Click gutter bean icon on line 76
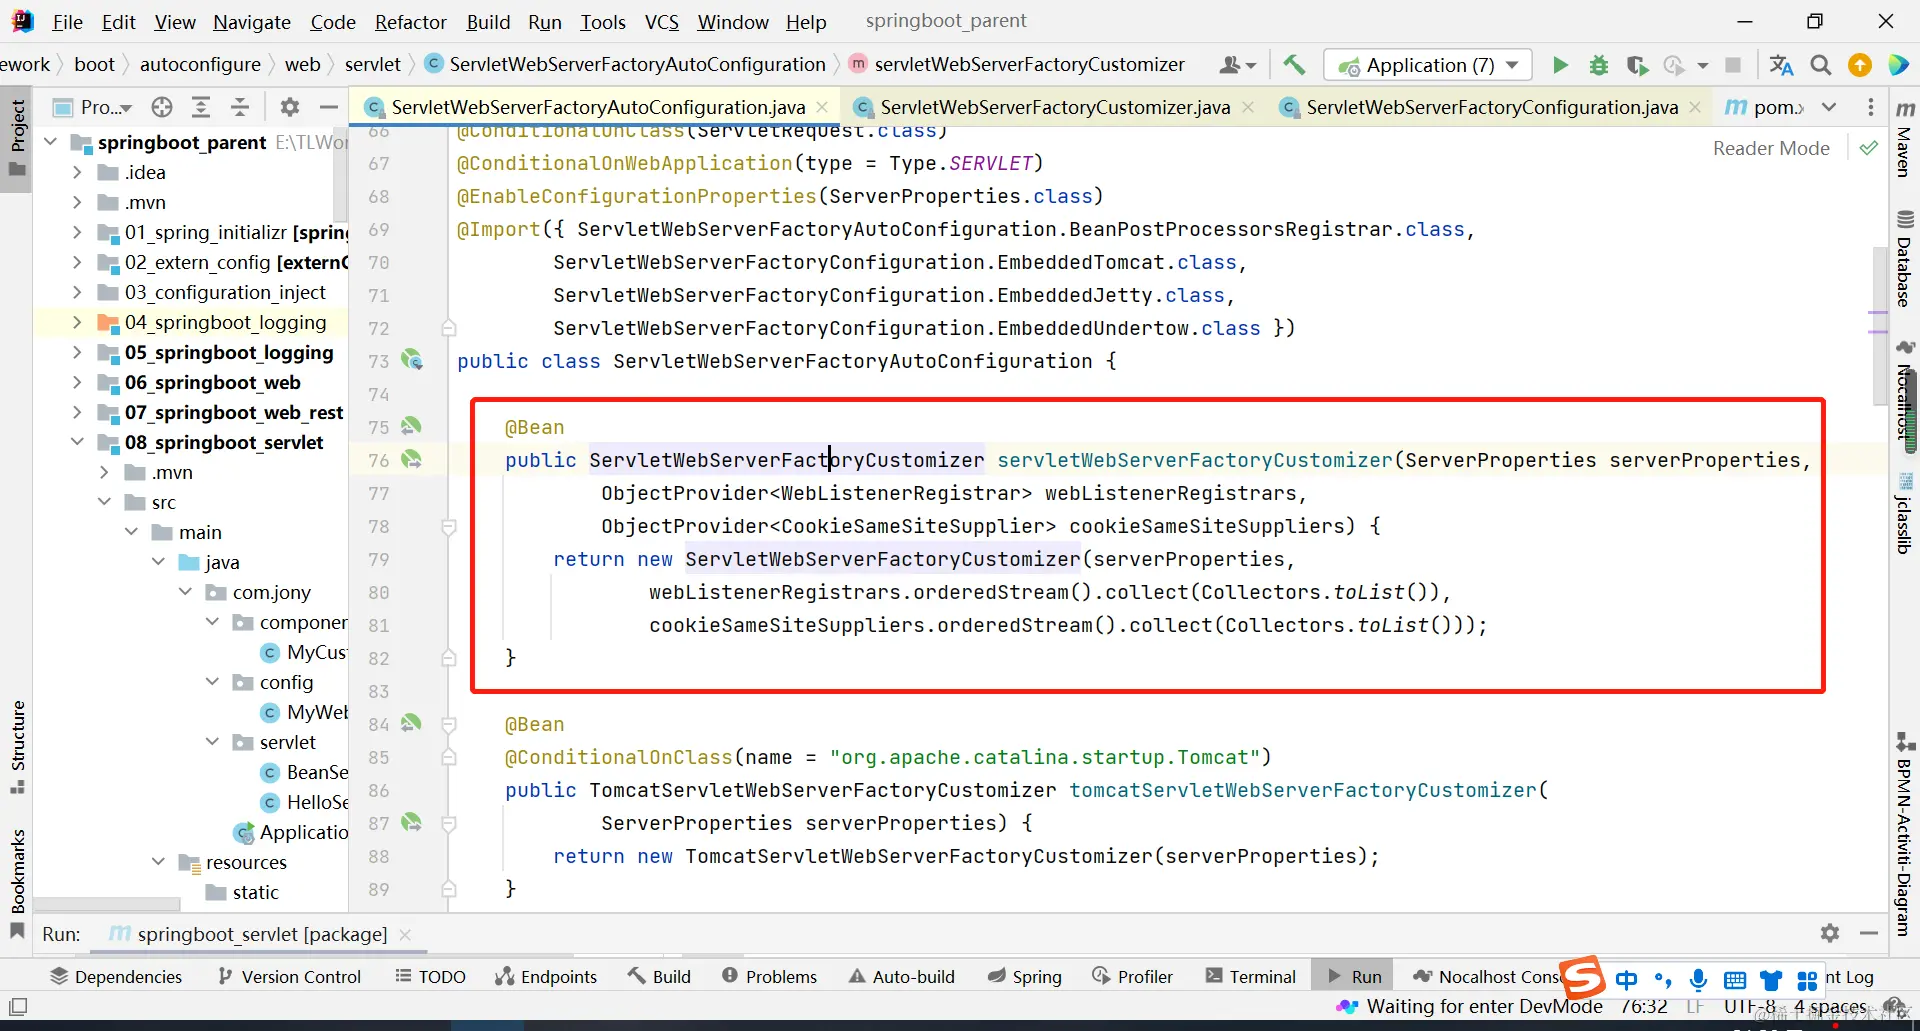This screenshot has height=1031, width=1920. [412, 459]
